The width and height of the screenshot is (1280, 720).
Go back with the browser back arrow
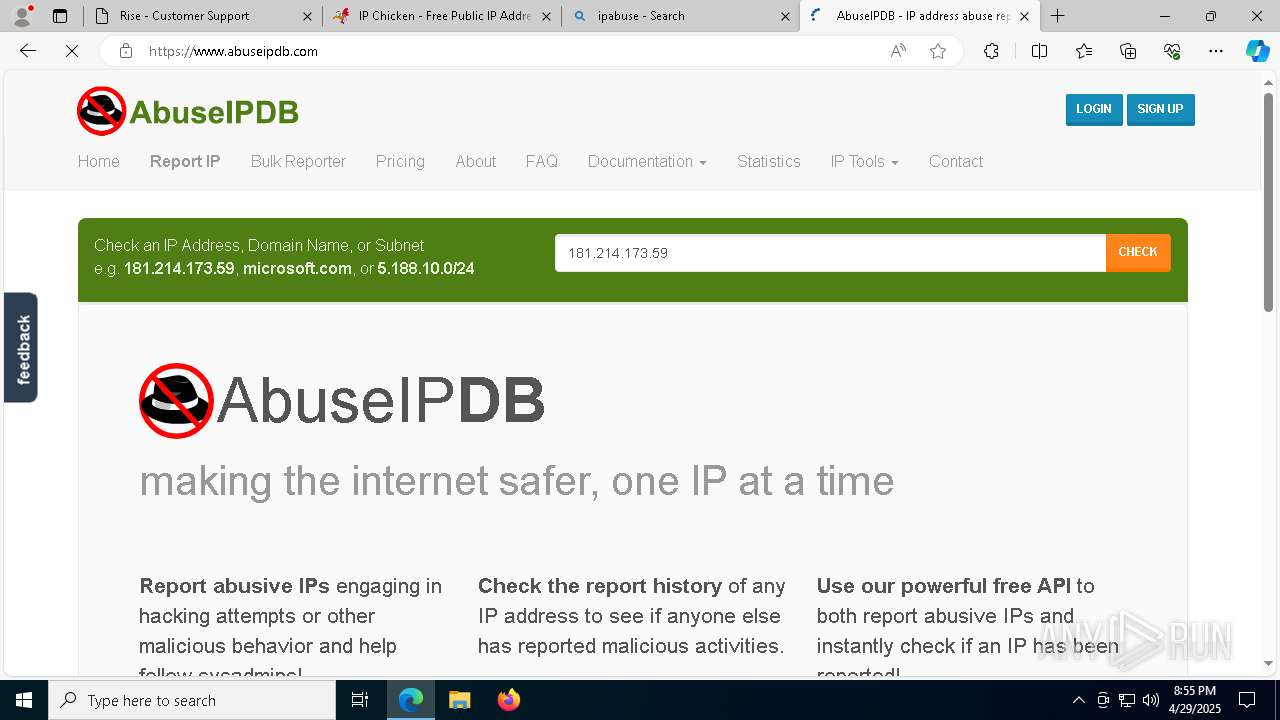pyautogui.click(x=28, y=51)
